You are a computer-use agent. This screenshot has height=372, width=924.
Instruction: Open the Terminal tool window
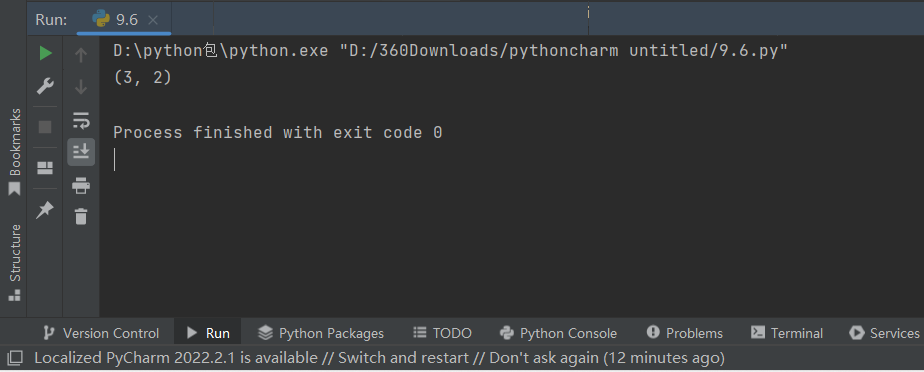[x=787, y=333]
